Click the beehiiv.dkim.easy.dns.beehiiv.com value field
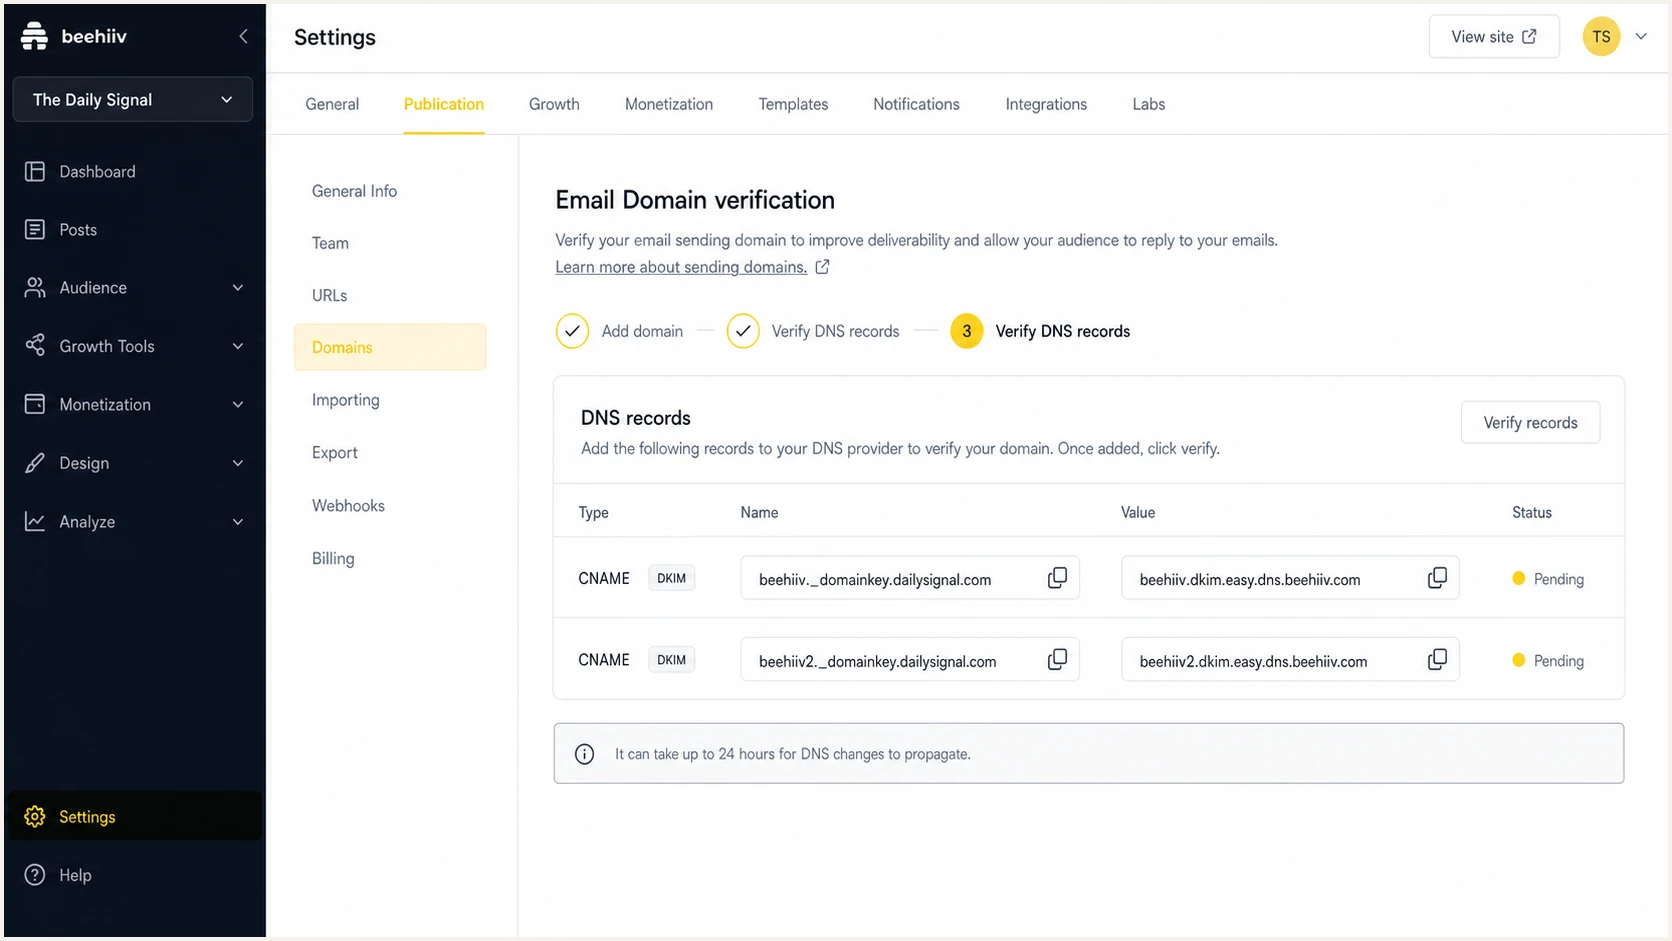This screenshot has width=1672, height=941. coord(1290,578)
